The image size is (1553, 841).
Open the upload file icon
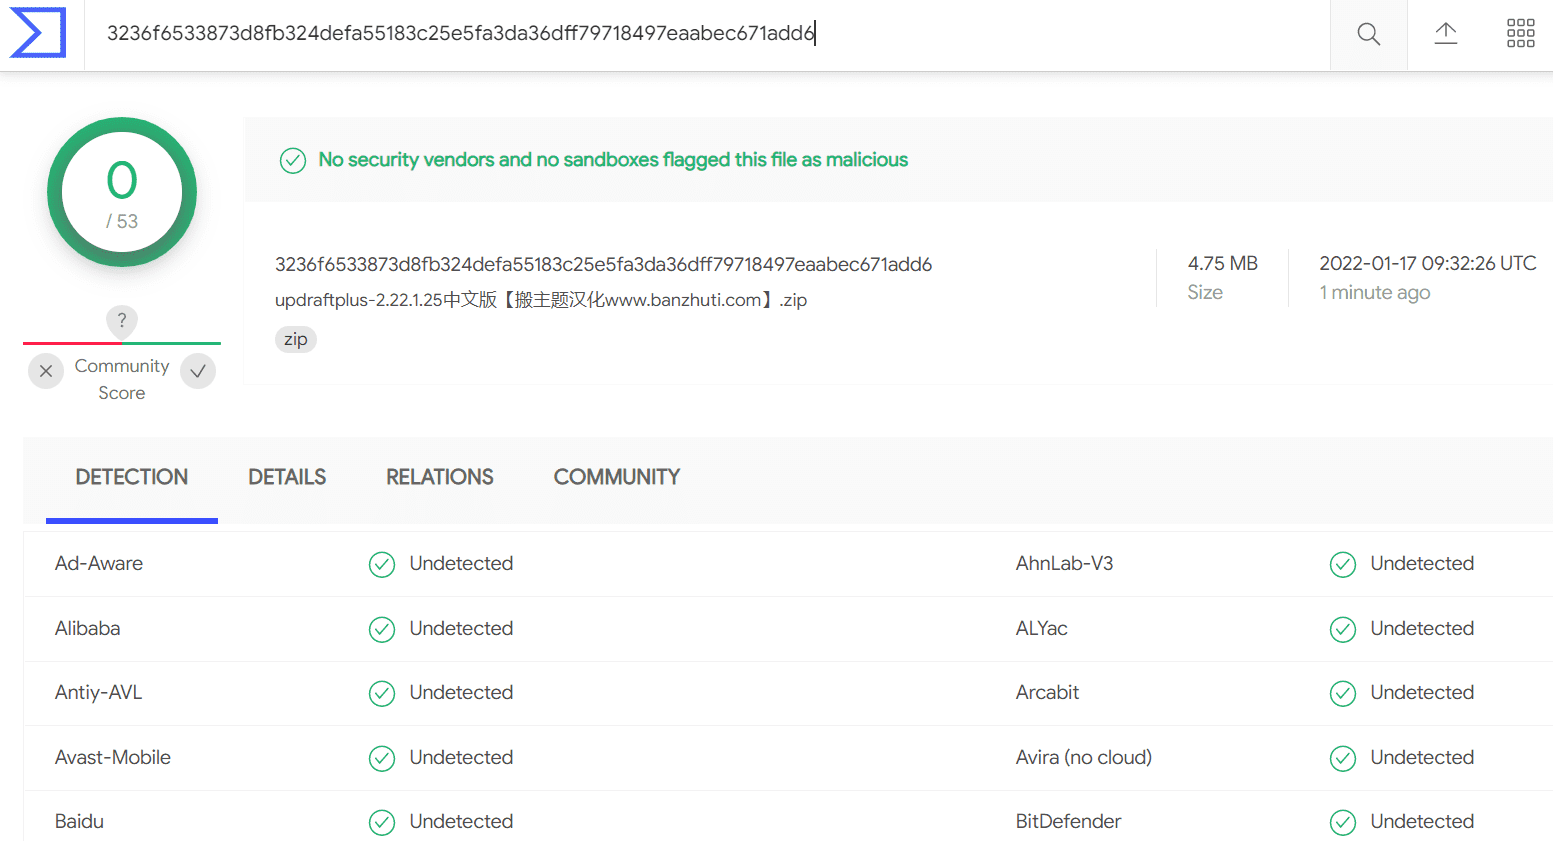coord(1445,34)
